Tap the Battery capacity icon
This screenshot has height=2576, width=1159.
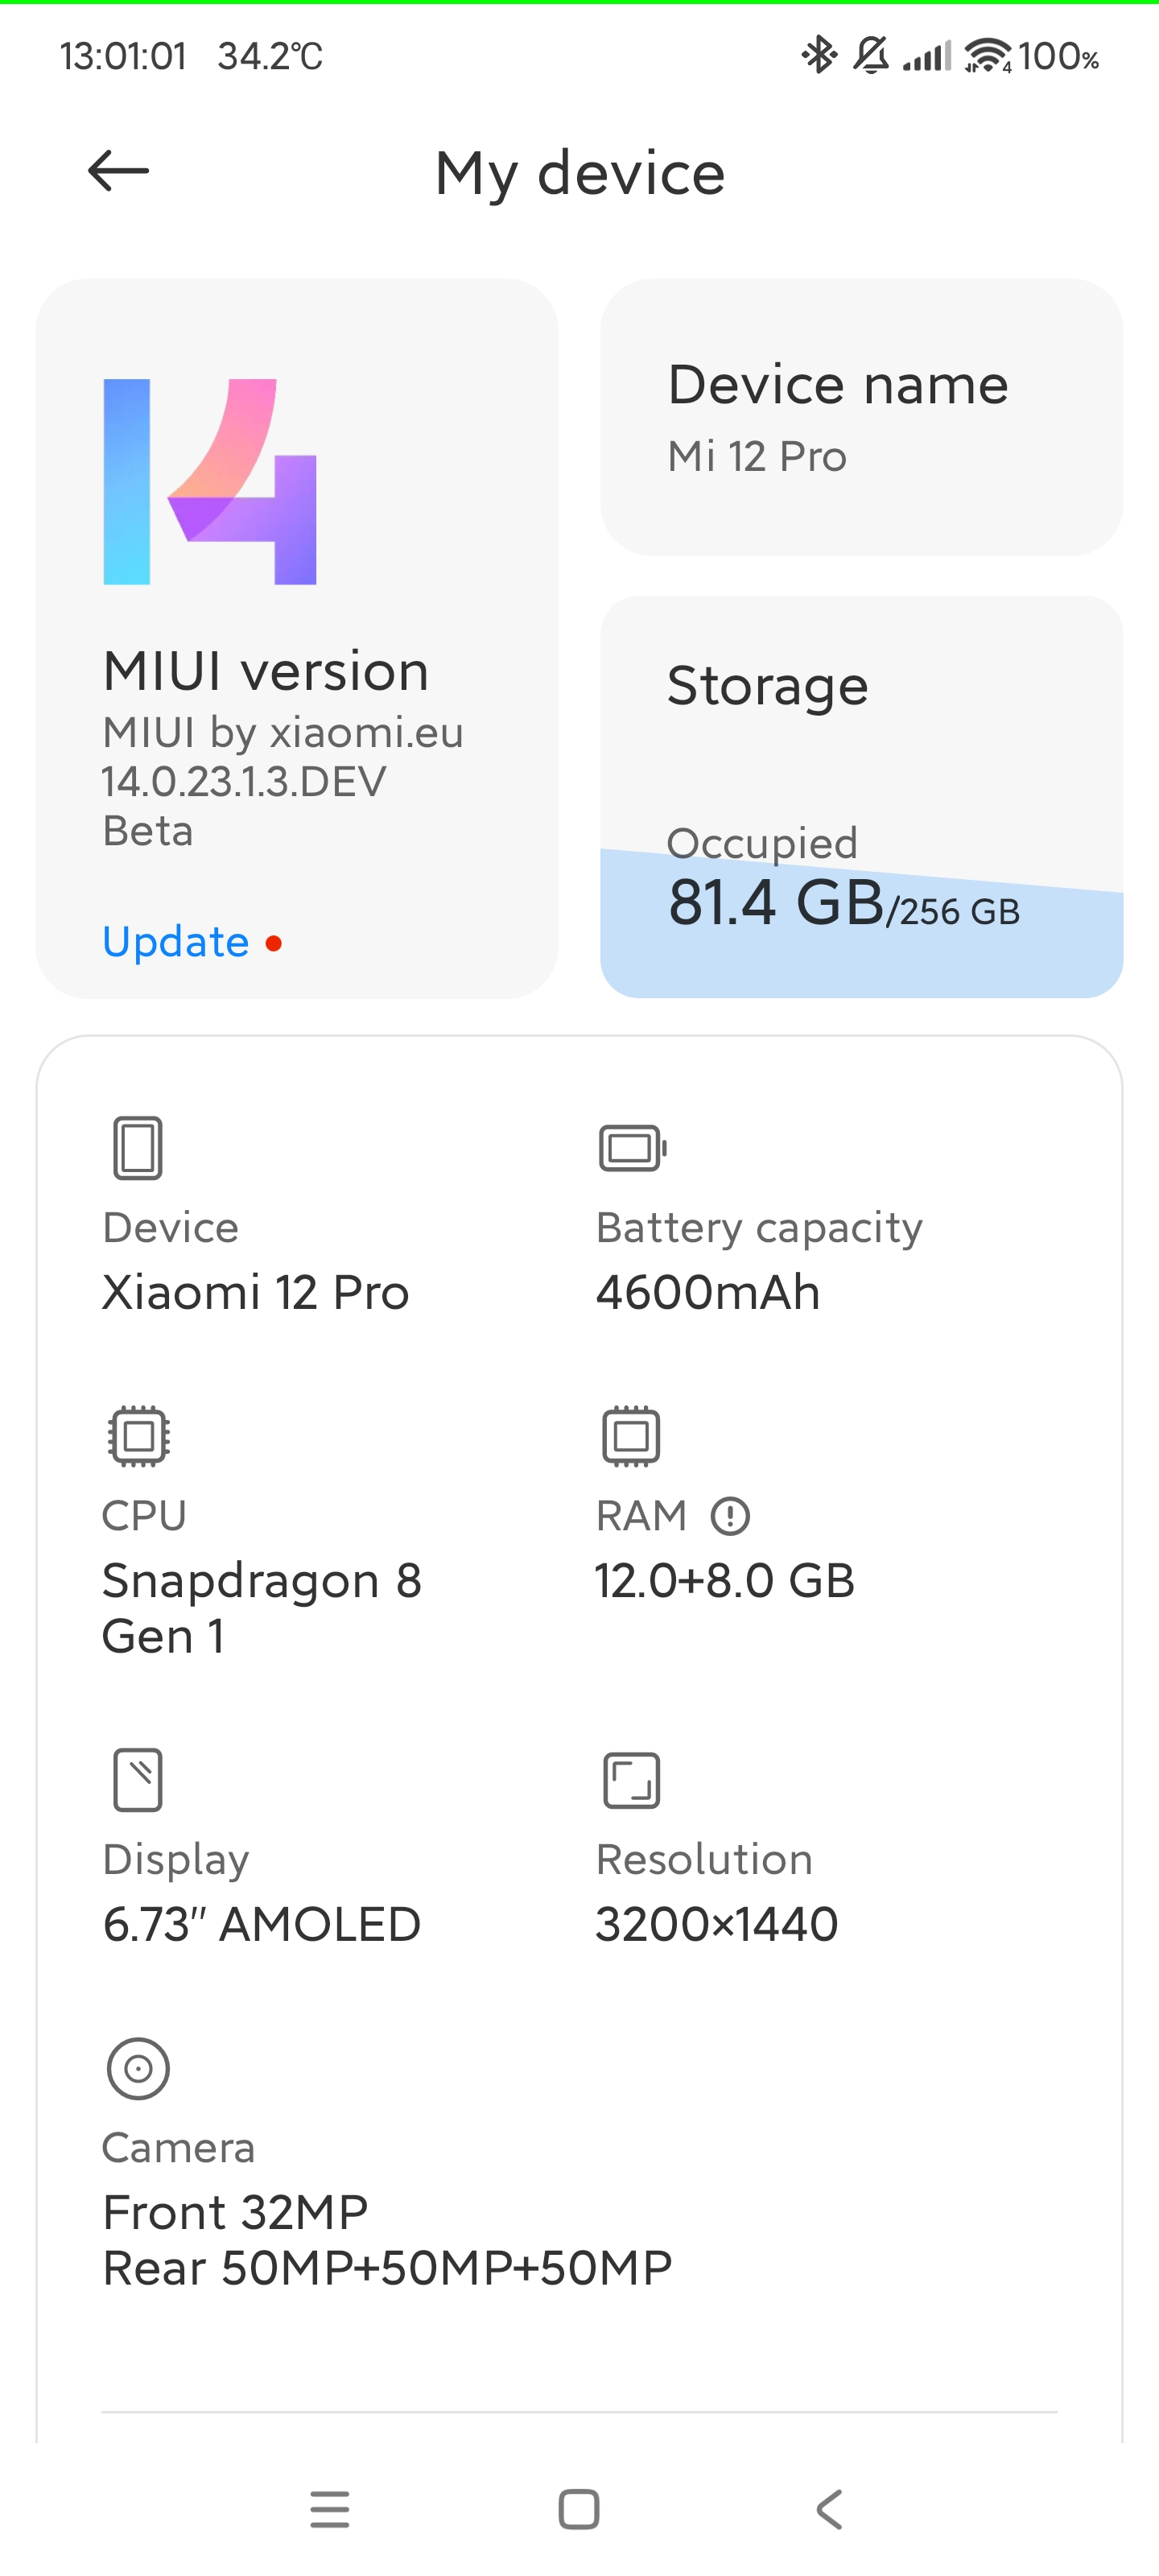click(x=632, y=1147)
